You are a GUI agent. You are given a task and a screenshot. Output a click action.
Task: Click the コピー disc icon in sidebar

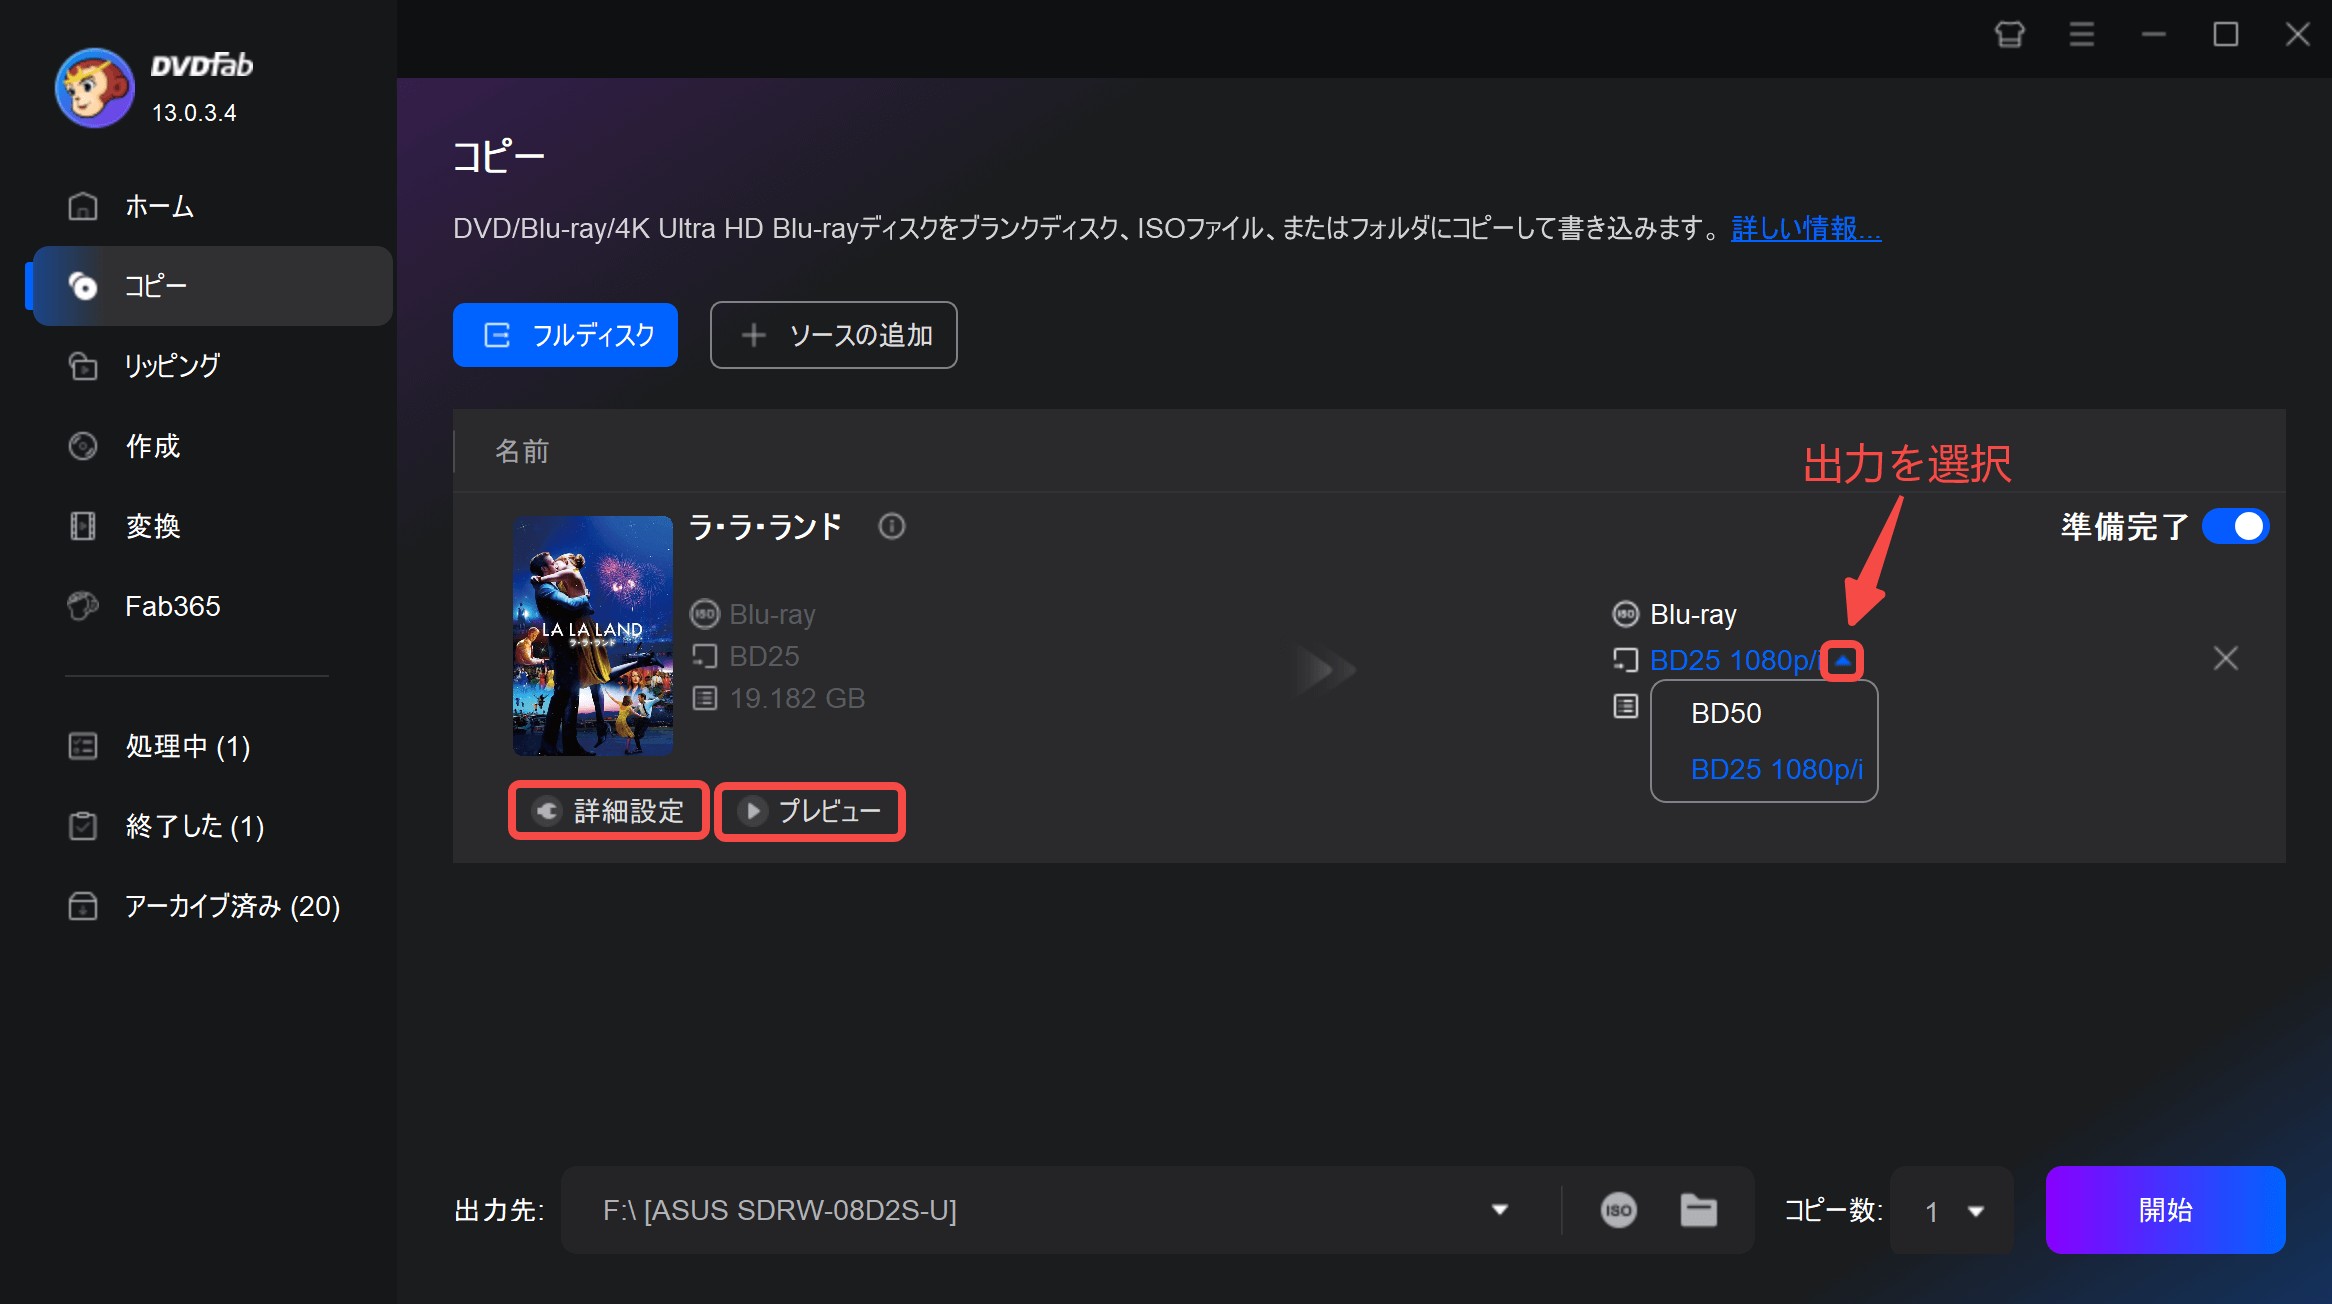point(83,286)
